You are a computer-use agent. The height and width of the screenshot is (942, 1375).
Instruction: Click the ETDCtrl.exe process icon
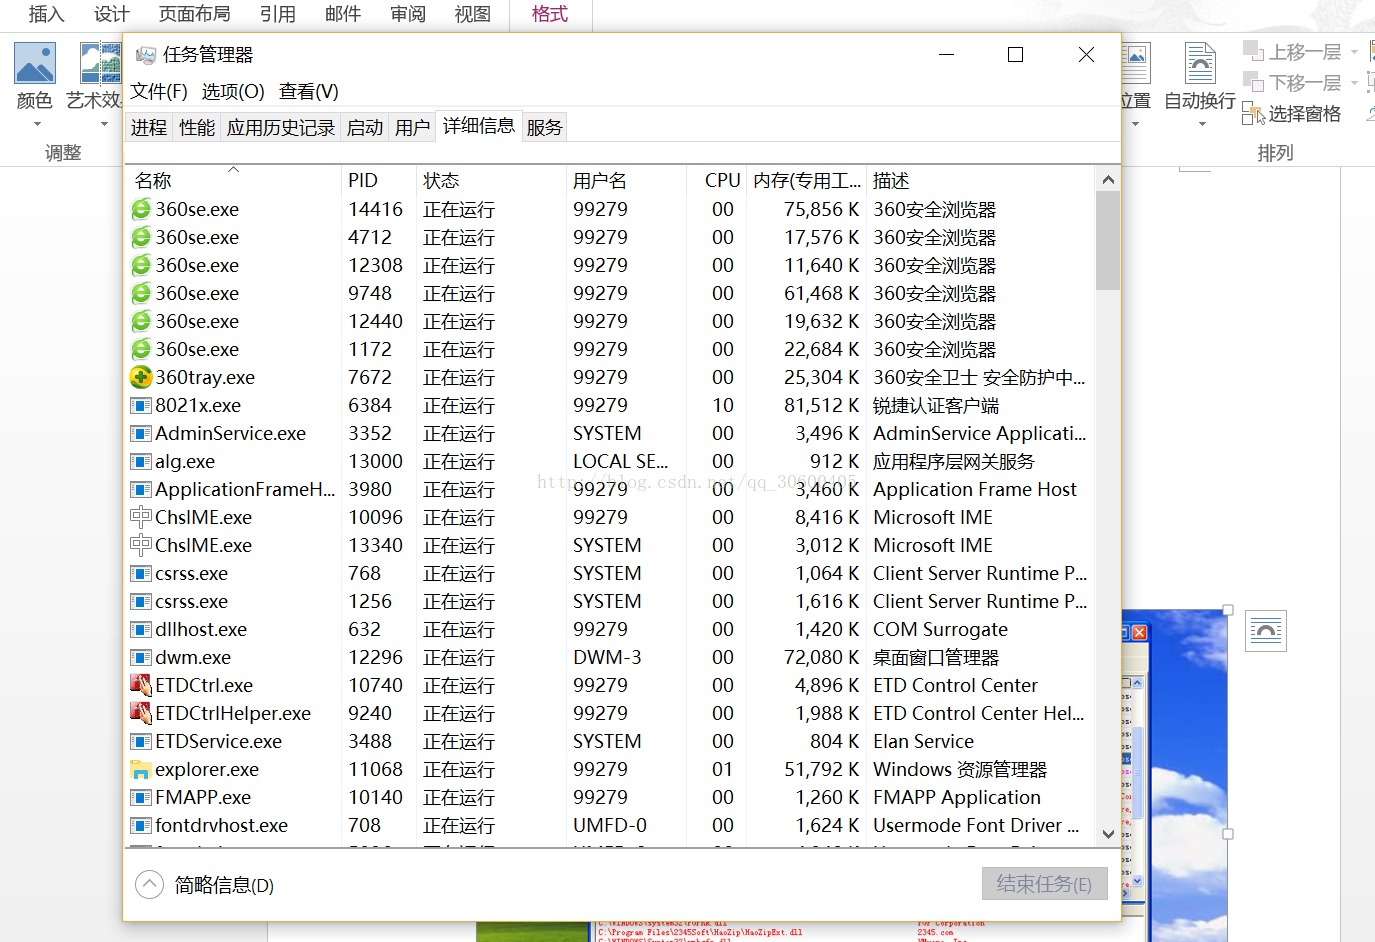click(141, 685)
